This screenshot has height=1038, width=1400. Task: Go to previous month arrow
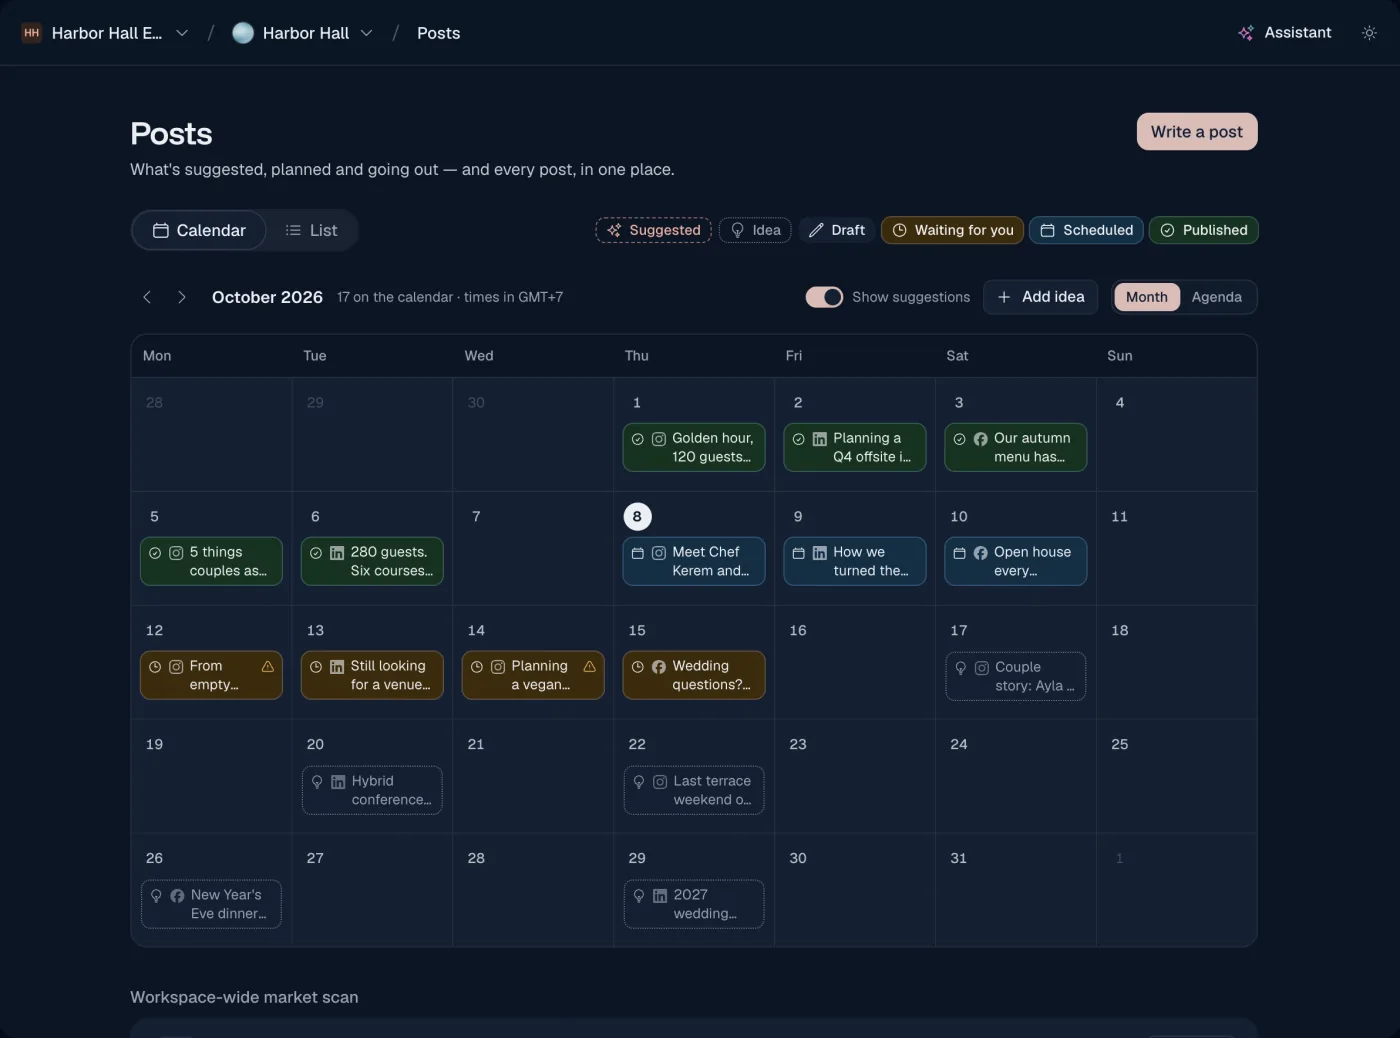(147, 297)
